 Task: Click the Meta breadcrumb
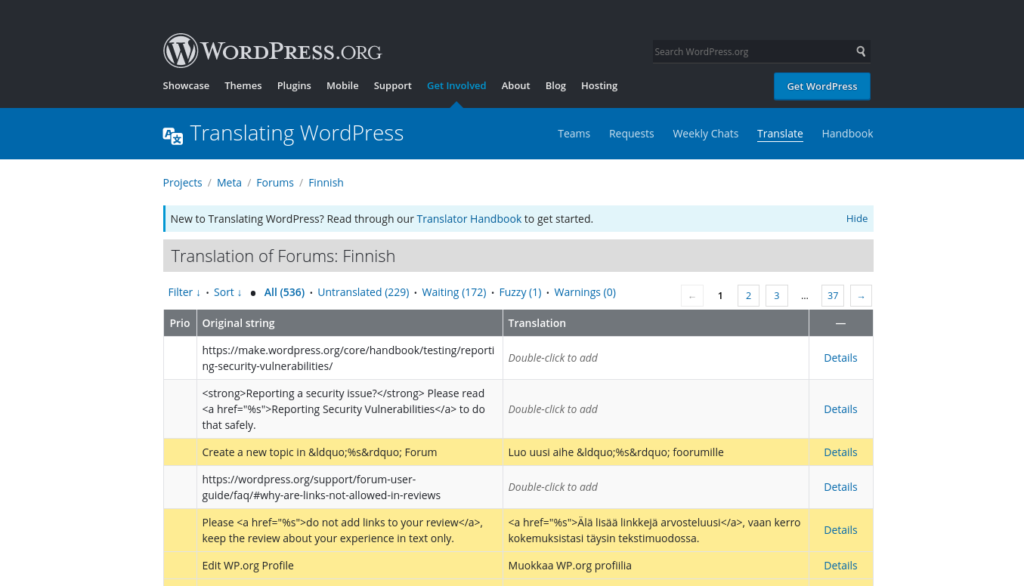coord(229,183)
